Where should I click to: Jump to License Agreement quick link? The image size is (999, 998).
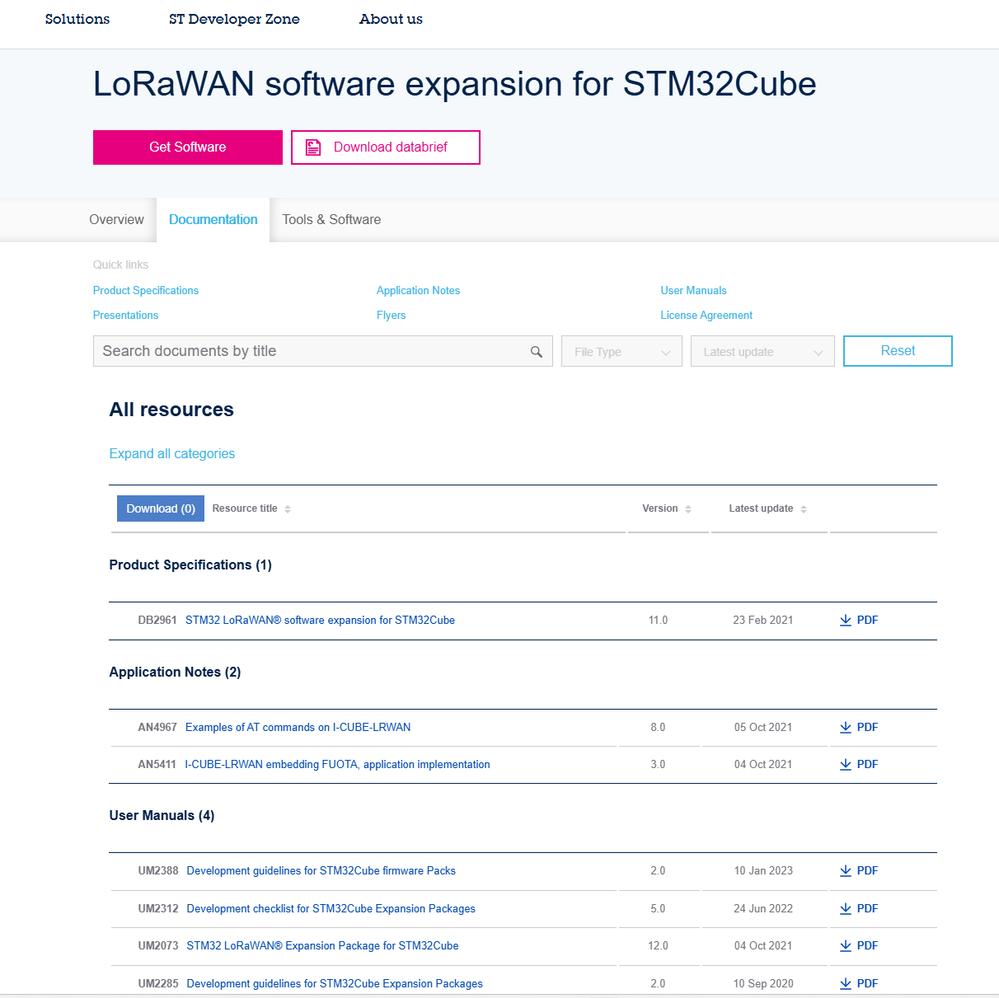[x=706, y=315]
